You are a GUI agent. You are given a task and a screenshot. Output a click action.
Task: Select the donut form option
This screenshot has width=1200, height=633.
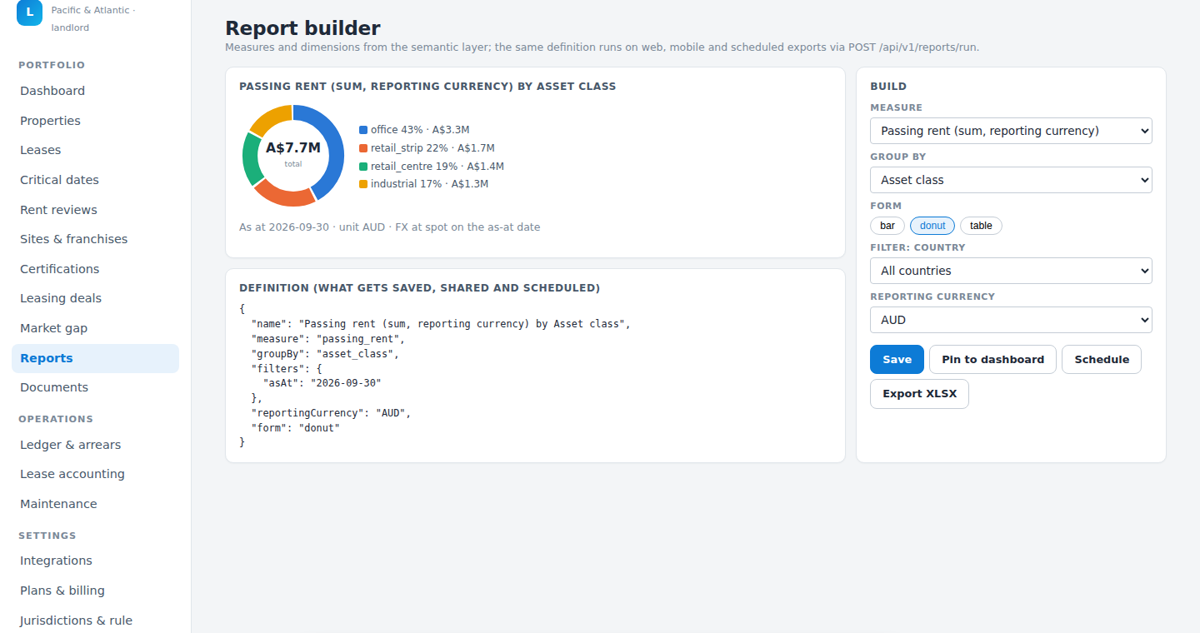tap(932, 226)
